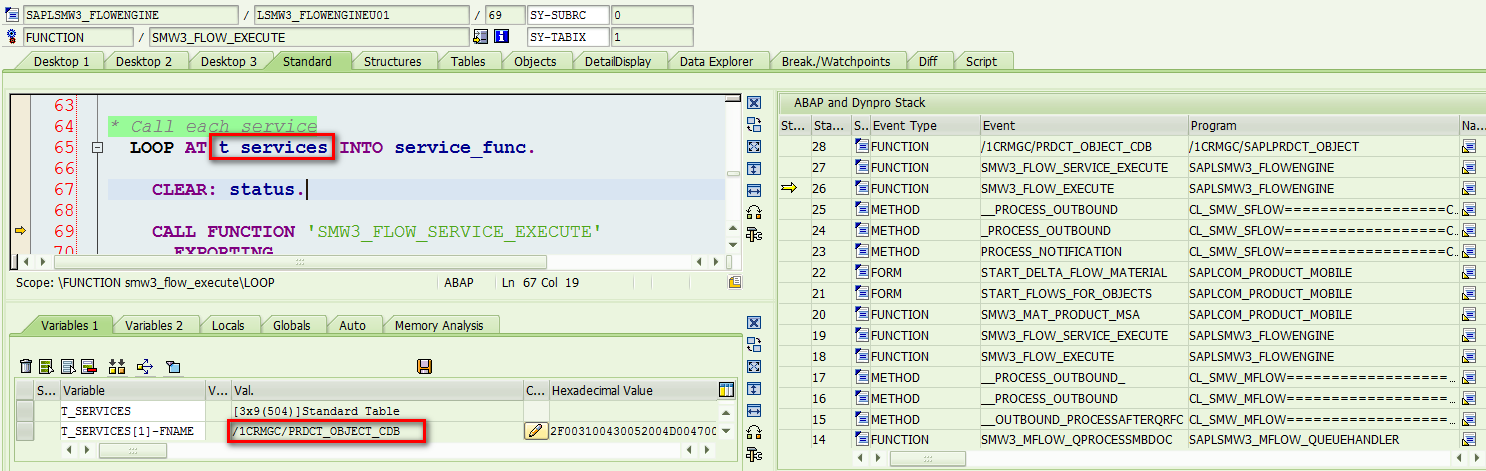Click the navigation icon for stack level 28

point(1468,146)
